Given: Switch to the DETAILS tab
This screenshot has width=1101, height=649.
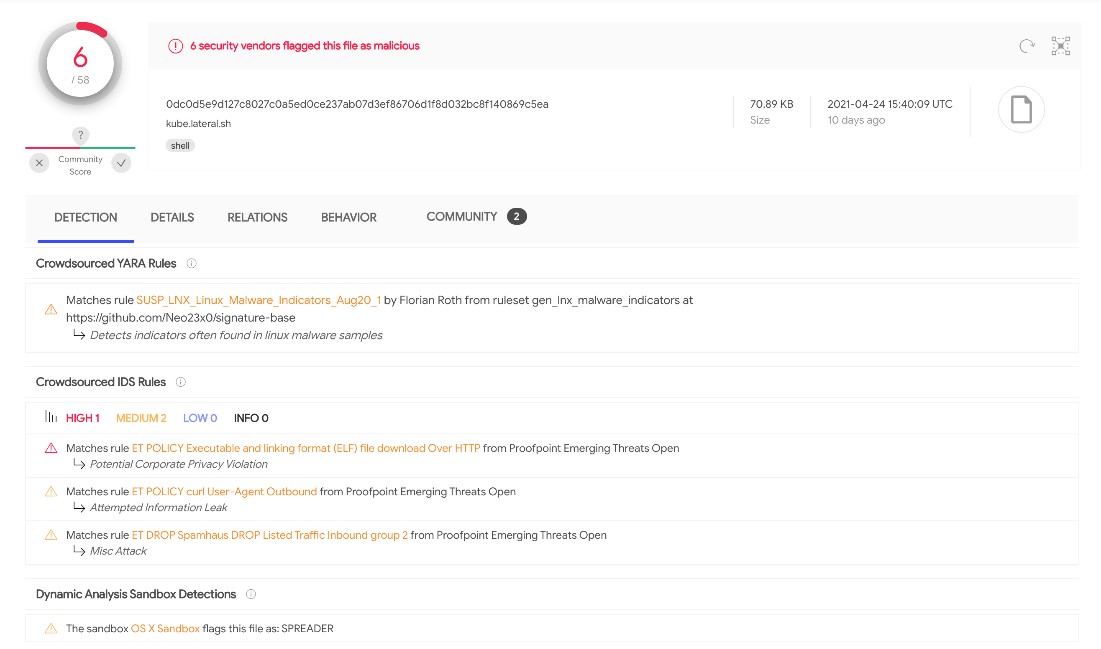Looking at the screenshot, I should click(172, 217).
